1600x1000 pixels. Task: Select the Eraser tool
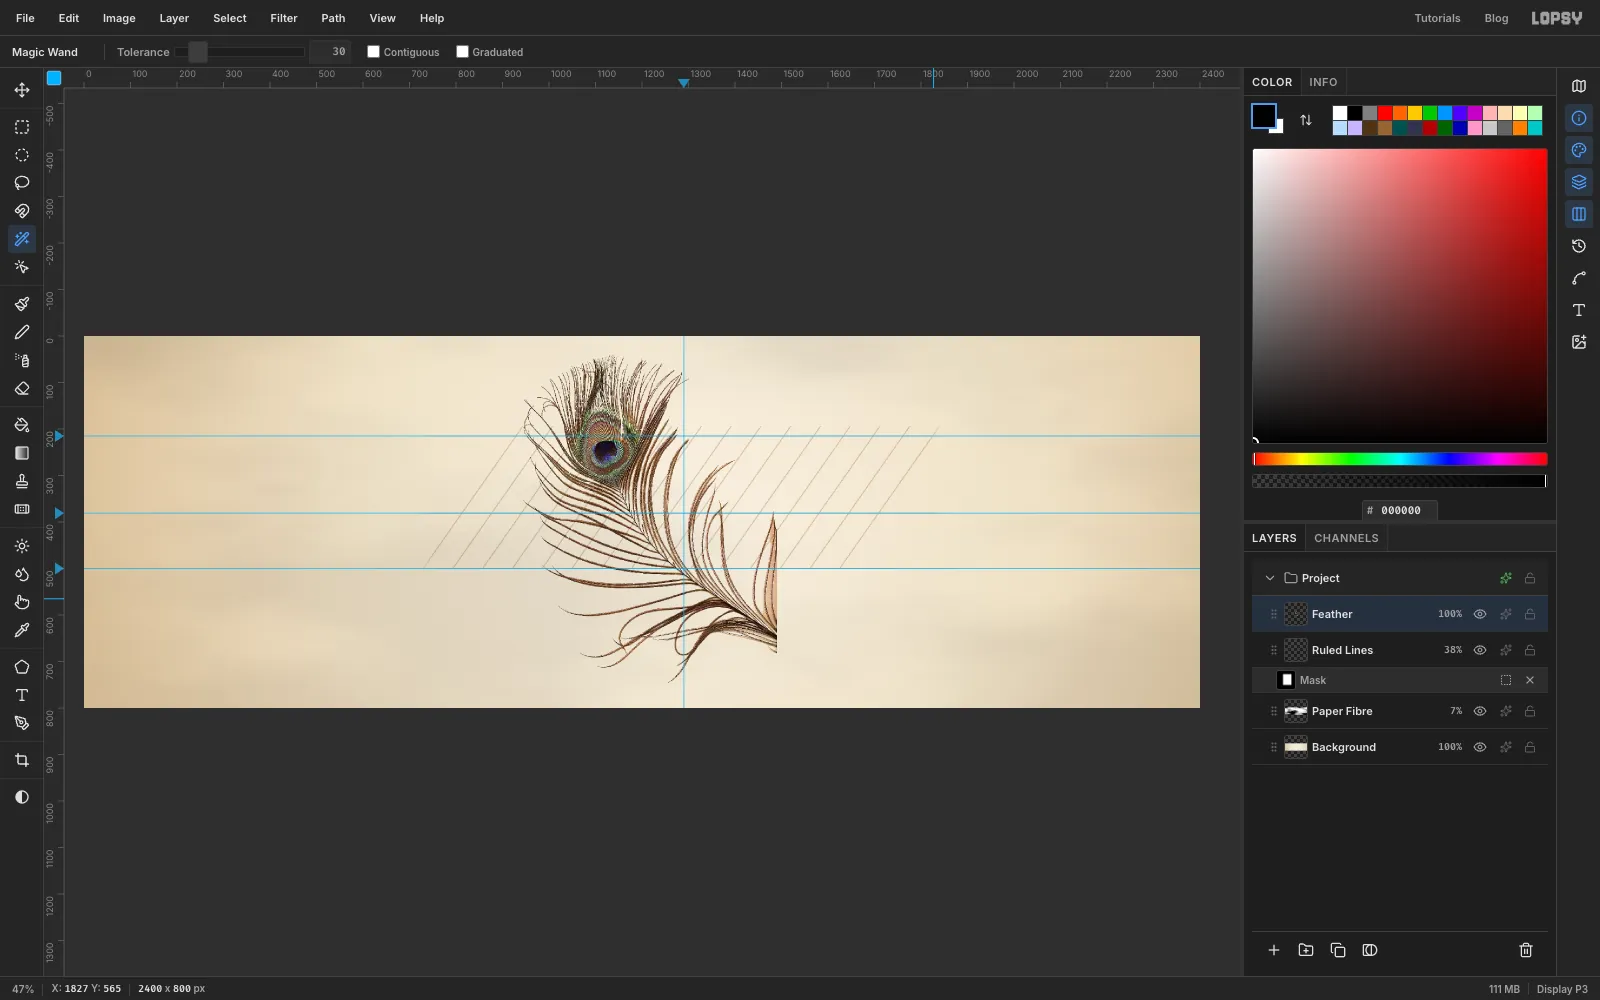(22, 388)
